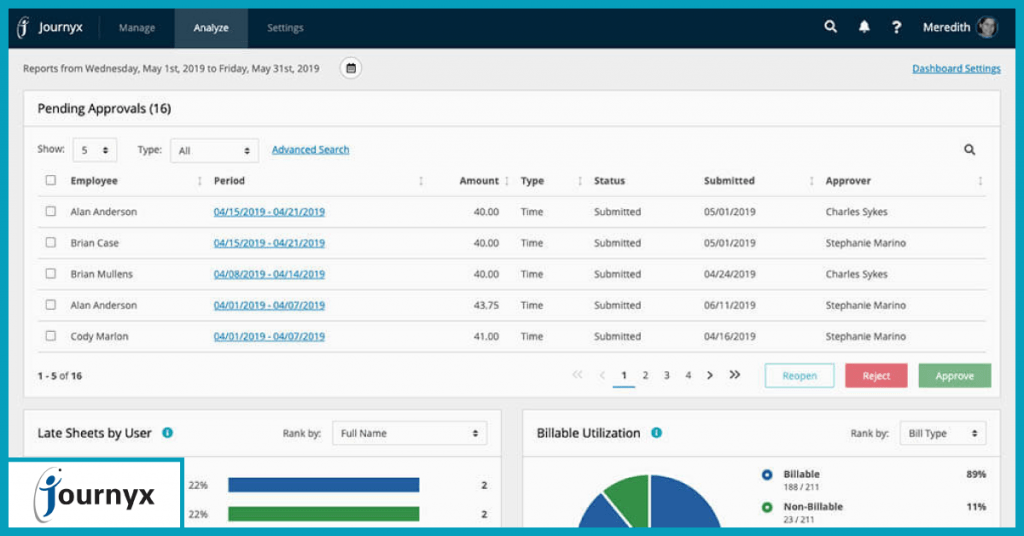Click Meredith's profile avatar
Screen dimensions: 1024x536
pyautogui.click(x=987, y=27)
